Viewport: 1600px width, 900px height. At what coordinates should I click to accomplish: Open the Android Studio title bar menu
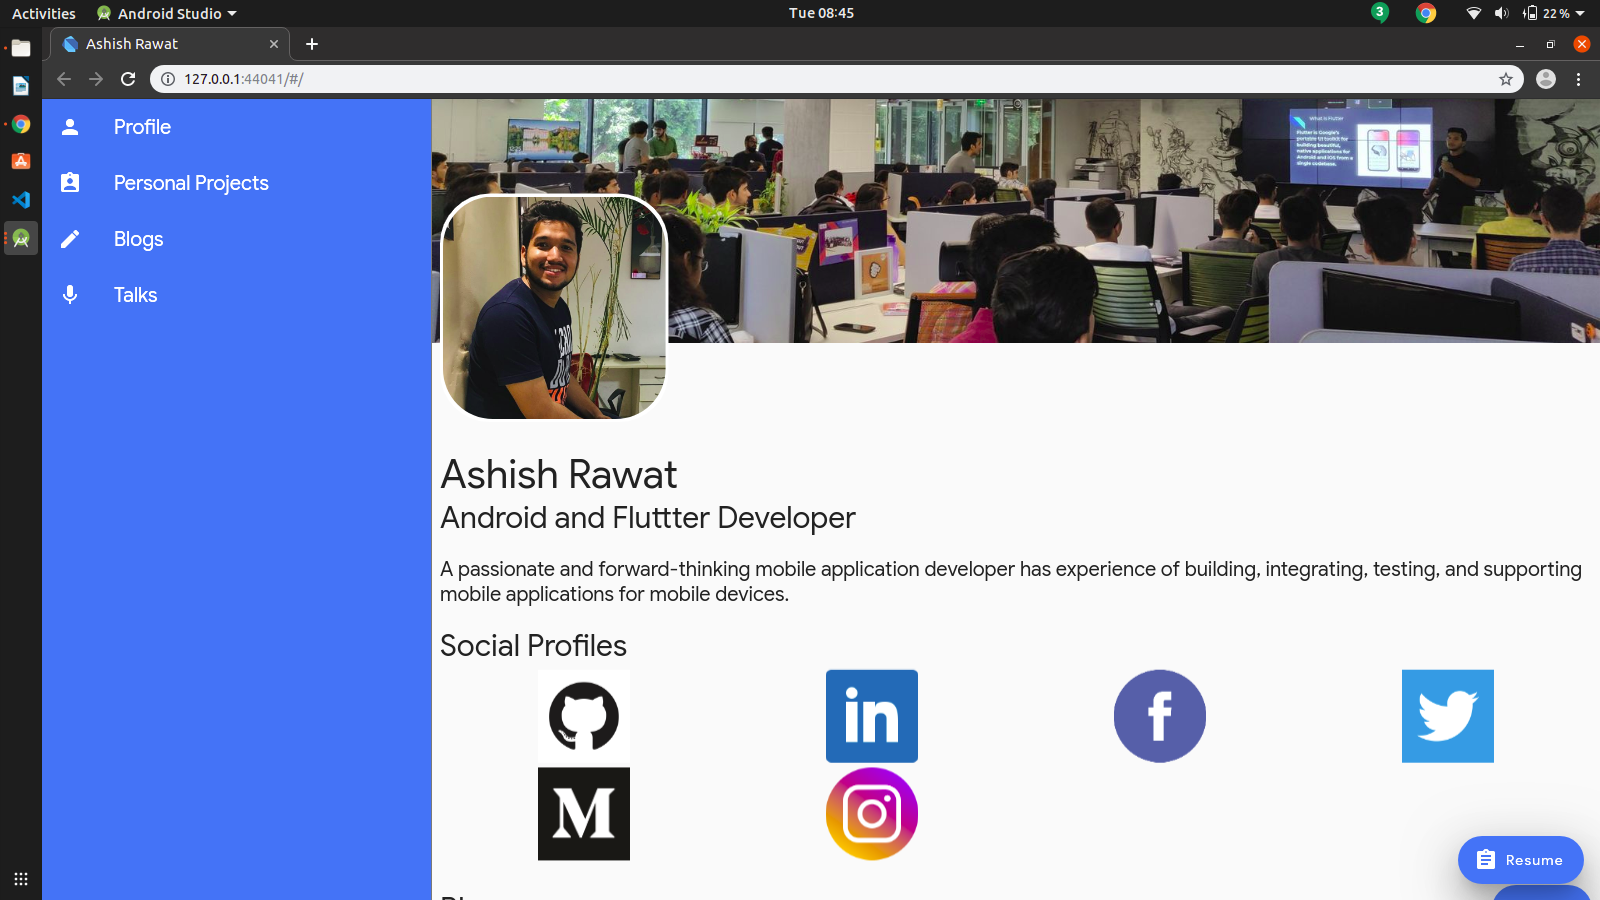coord(166,13)
